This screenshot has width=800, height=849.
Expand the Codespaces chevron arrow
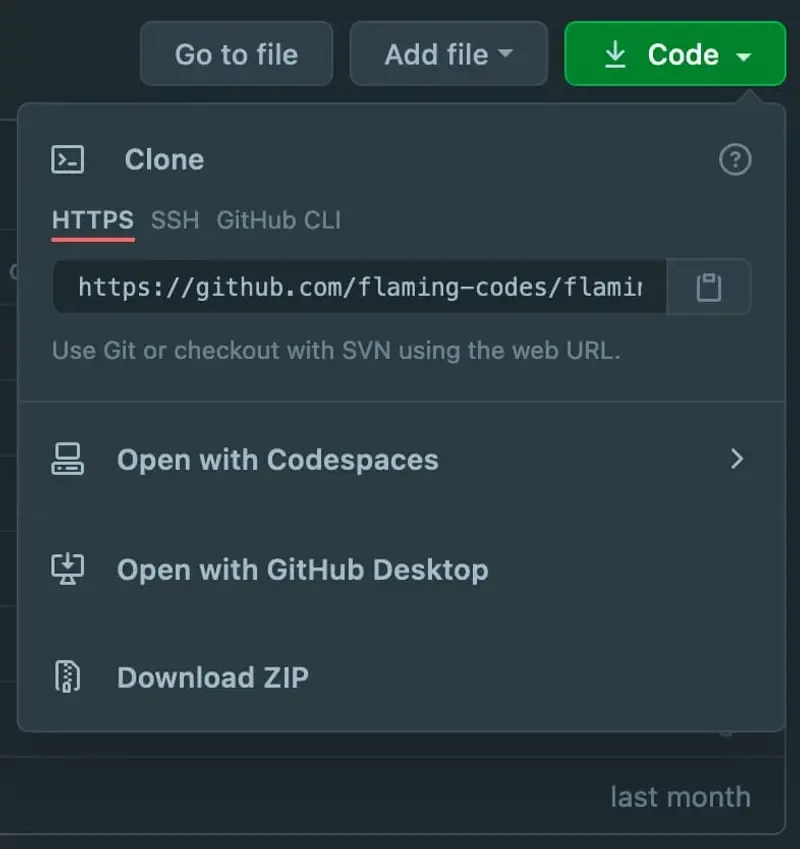pos(737,459)
